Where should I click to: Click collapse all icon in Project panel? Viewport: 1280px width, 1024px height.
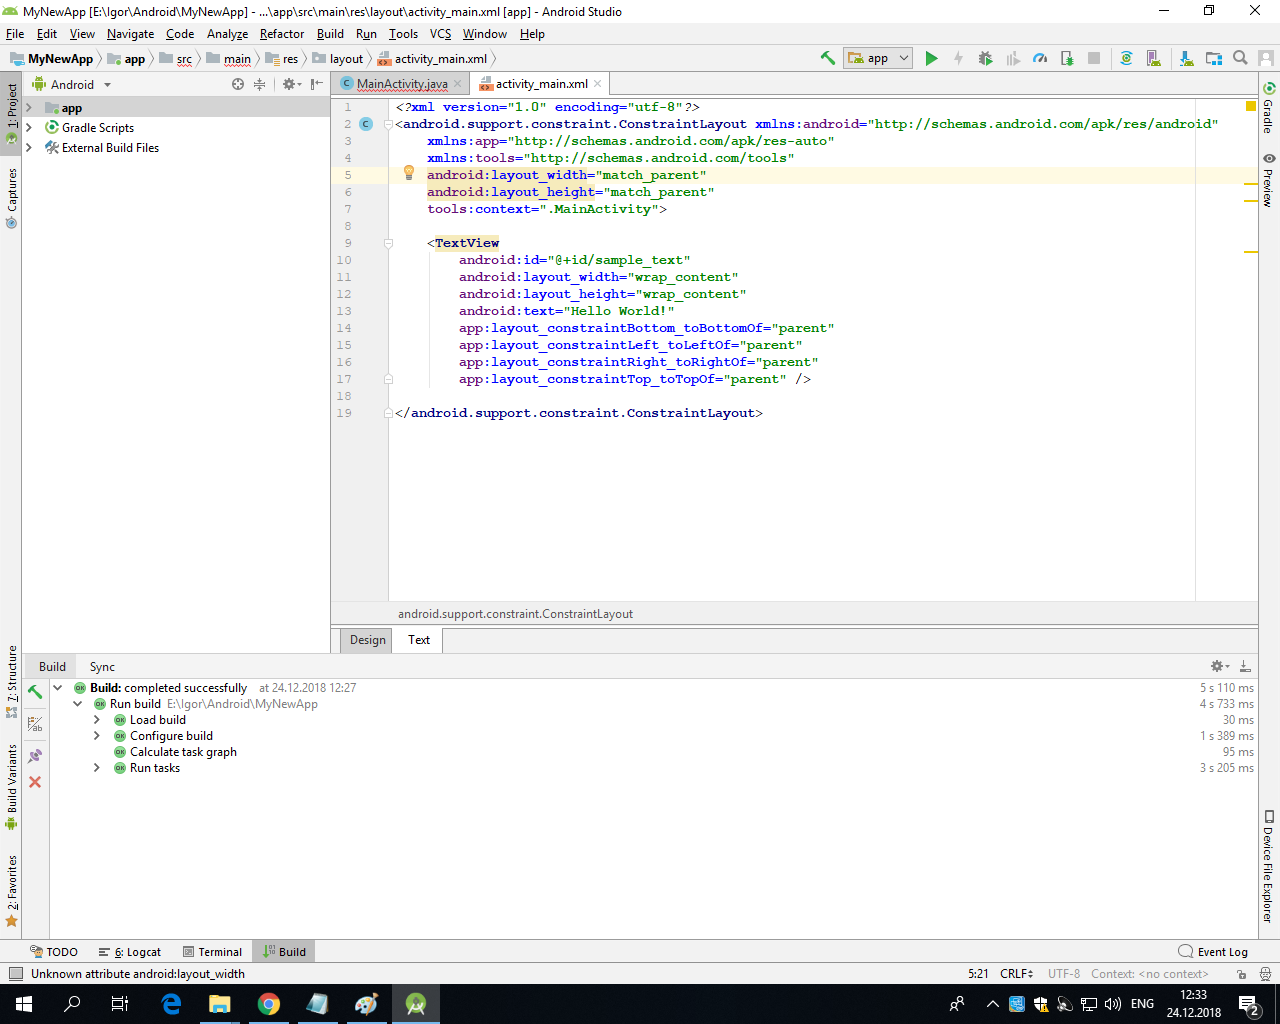tap(260, 84)
